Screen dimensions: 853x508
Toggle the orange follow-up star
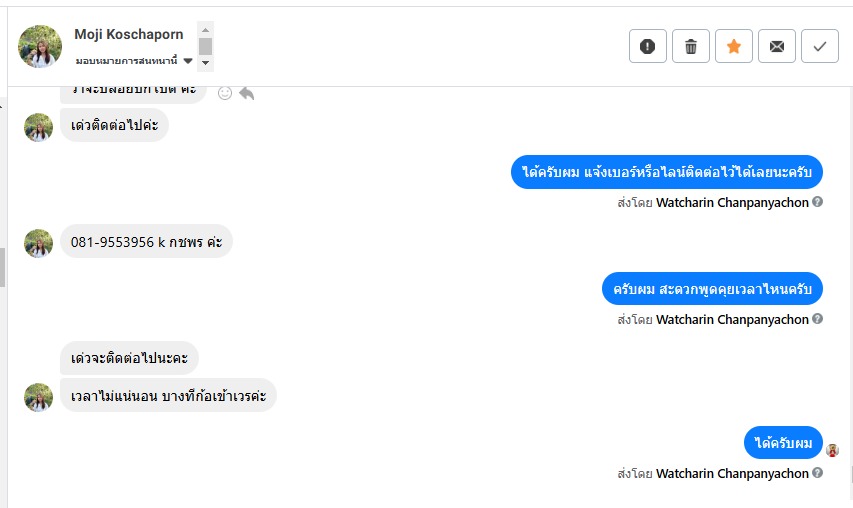coord(734,46)
